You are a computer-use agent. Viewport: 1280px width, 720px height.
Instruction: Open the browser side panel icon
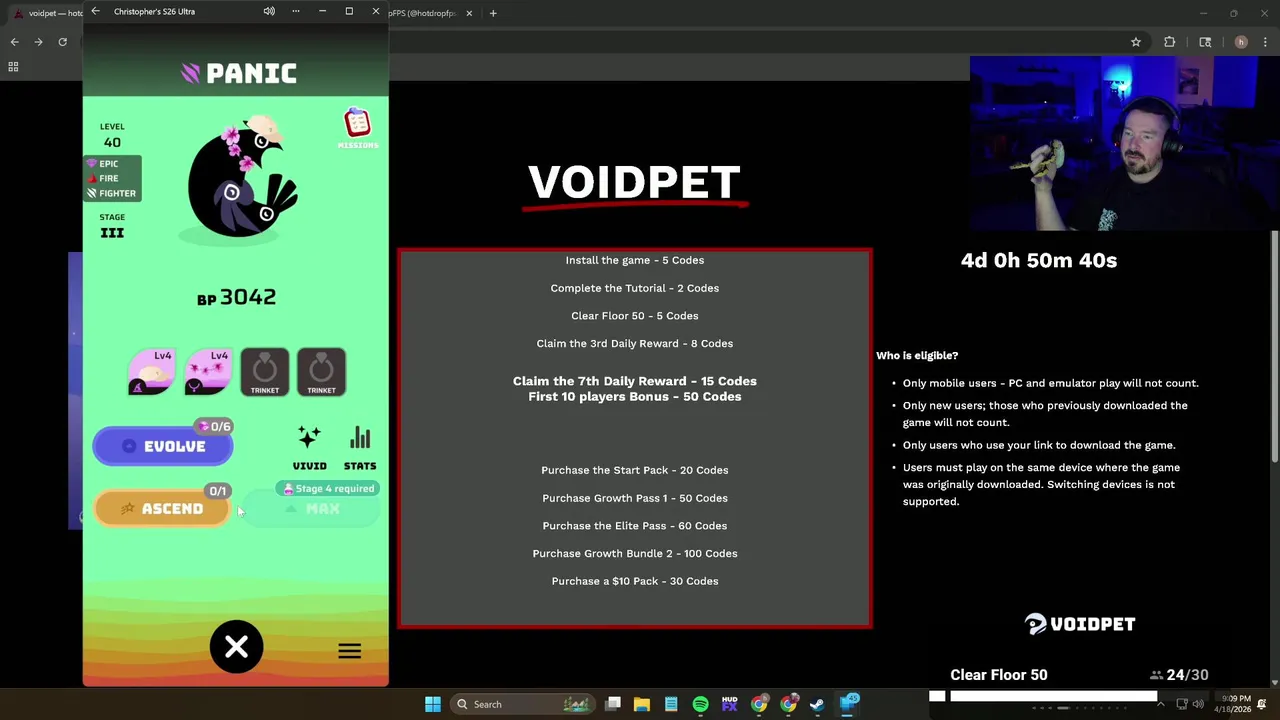[1205, 42]
